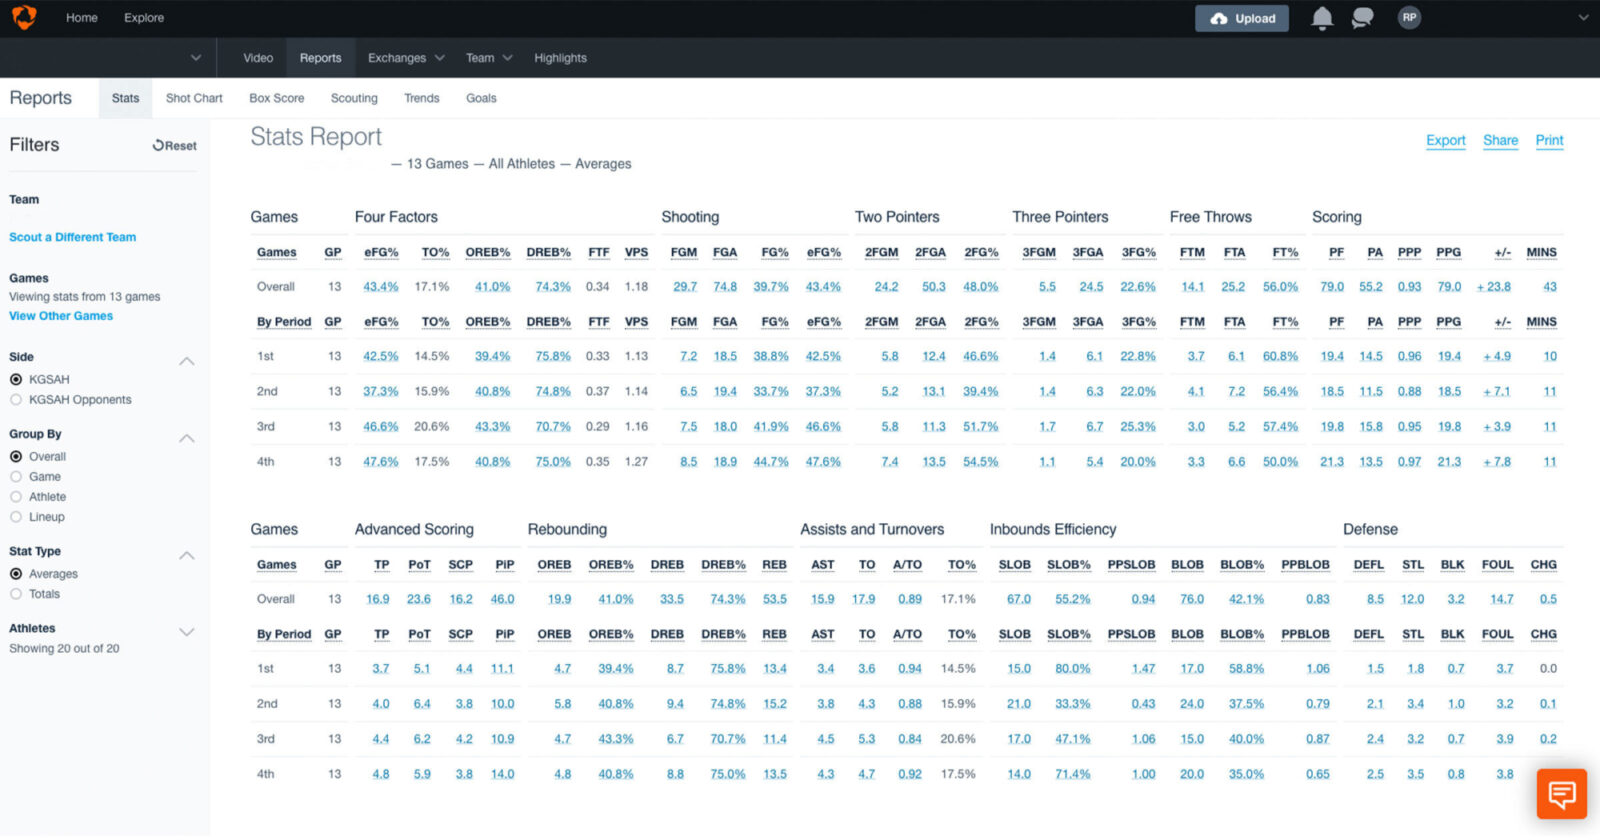Open the messages chat bubble icon

(1362, 18)
